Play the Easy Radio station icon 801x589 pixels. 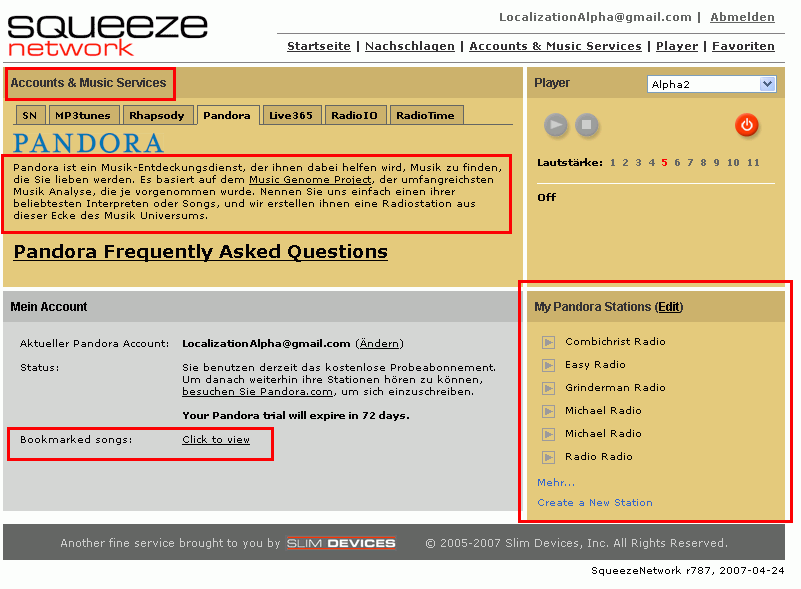pos(548,365)
